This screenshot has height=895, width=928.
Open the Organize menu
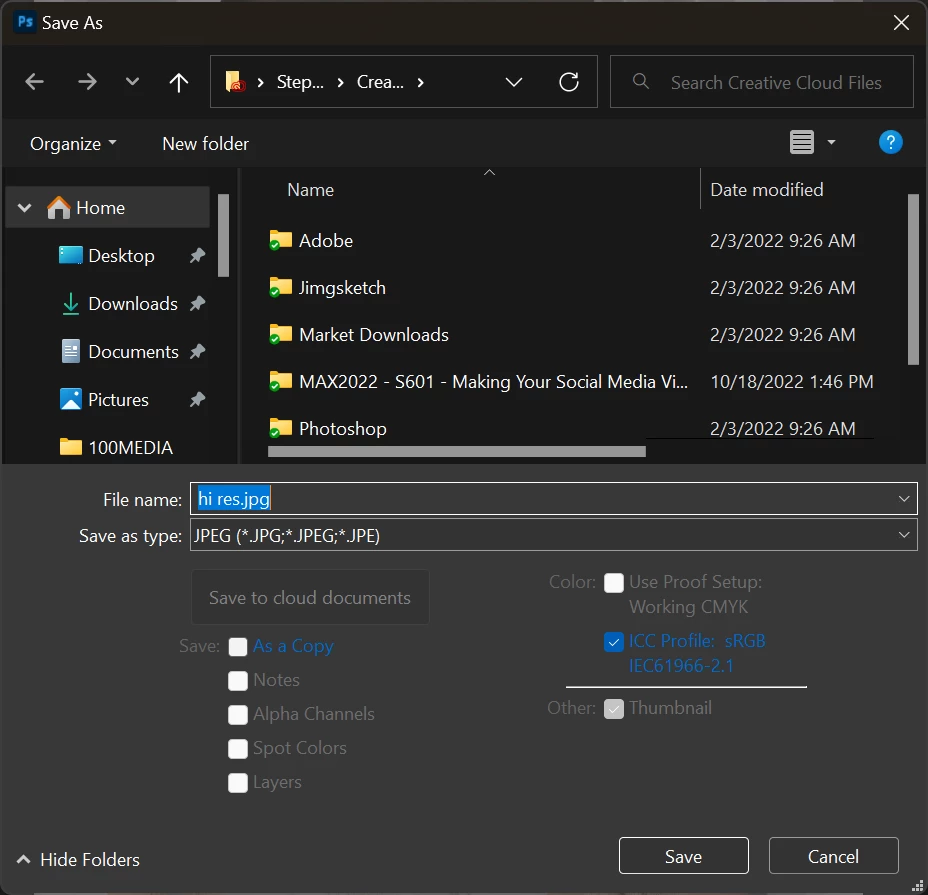click(x=73, y=144)
